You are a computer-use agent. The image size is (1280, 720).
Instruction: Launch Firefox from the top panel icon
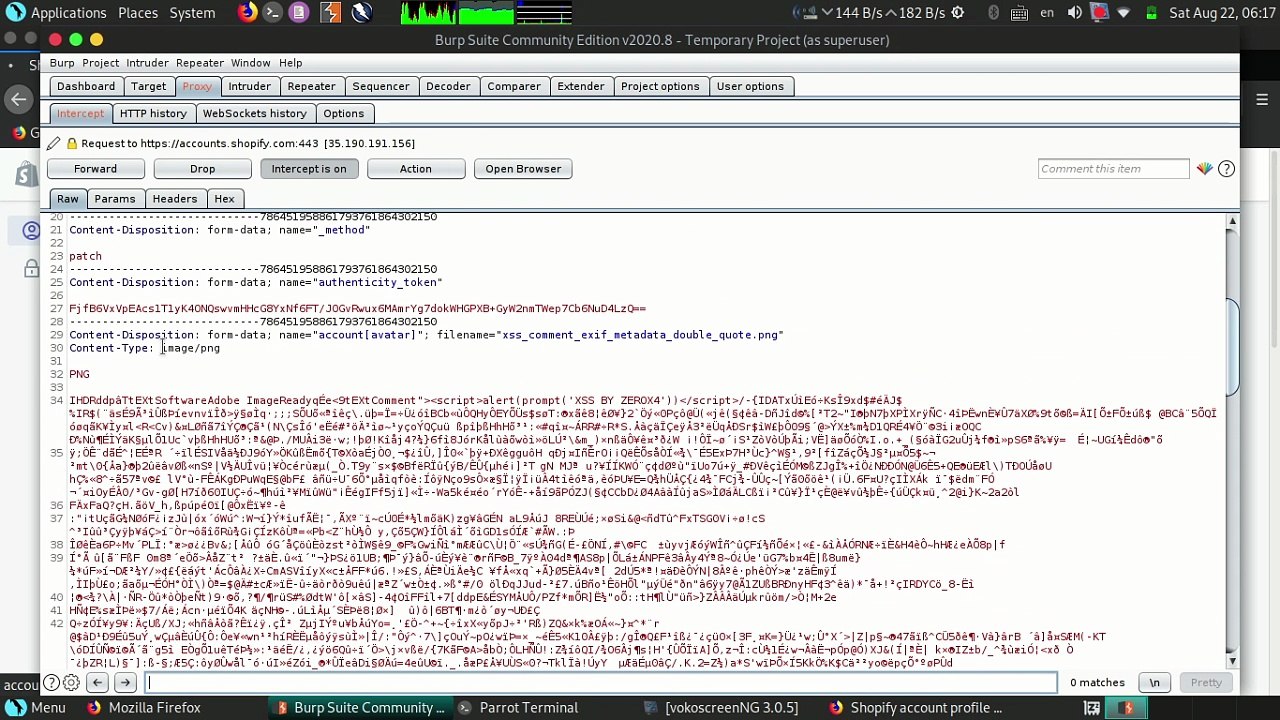click(x=247, y=13)
